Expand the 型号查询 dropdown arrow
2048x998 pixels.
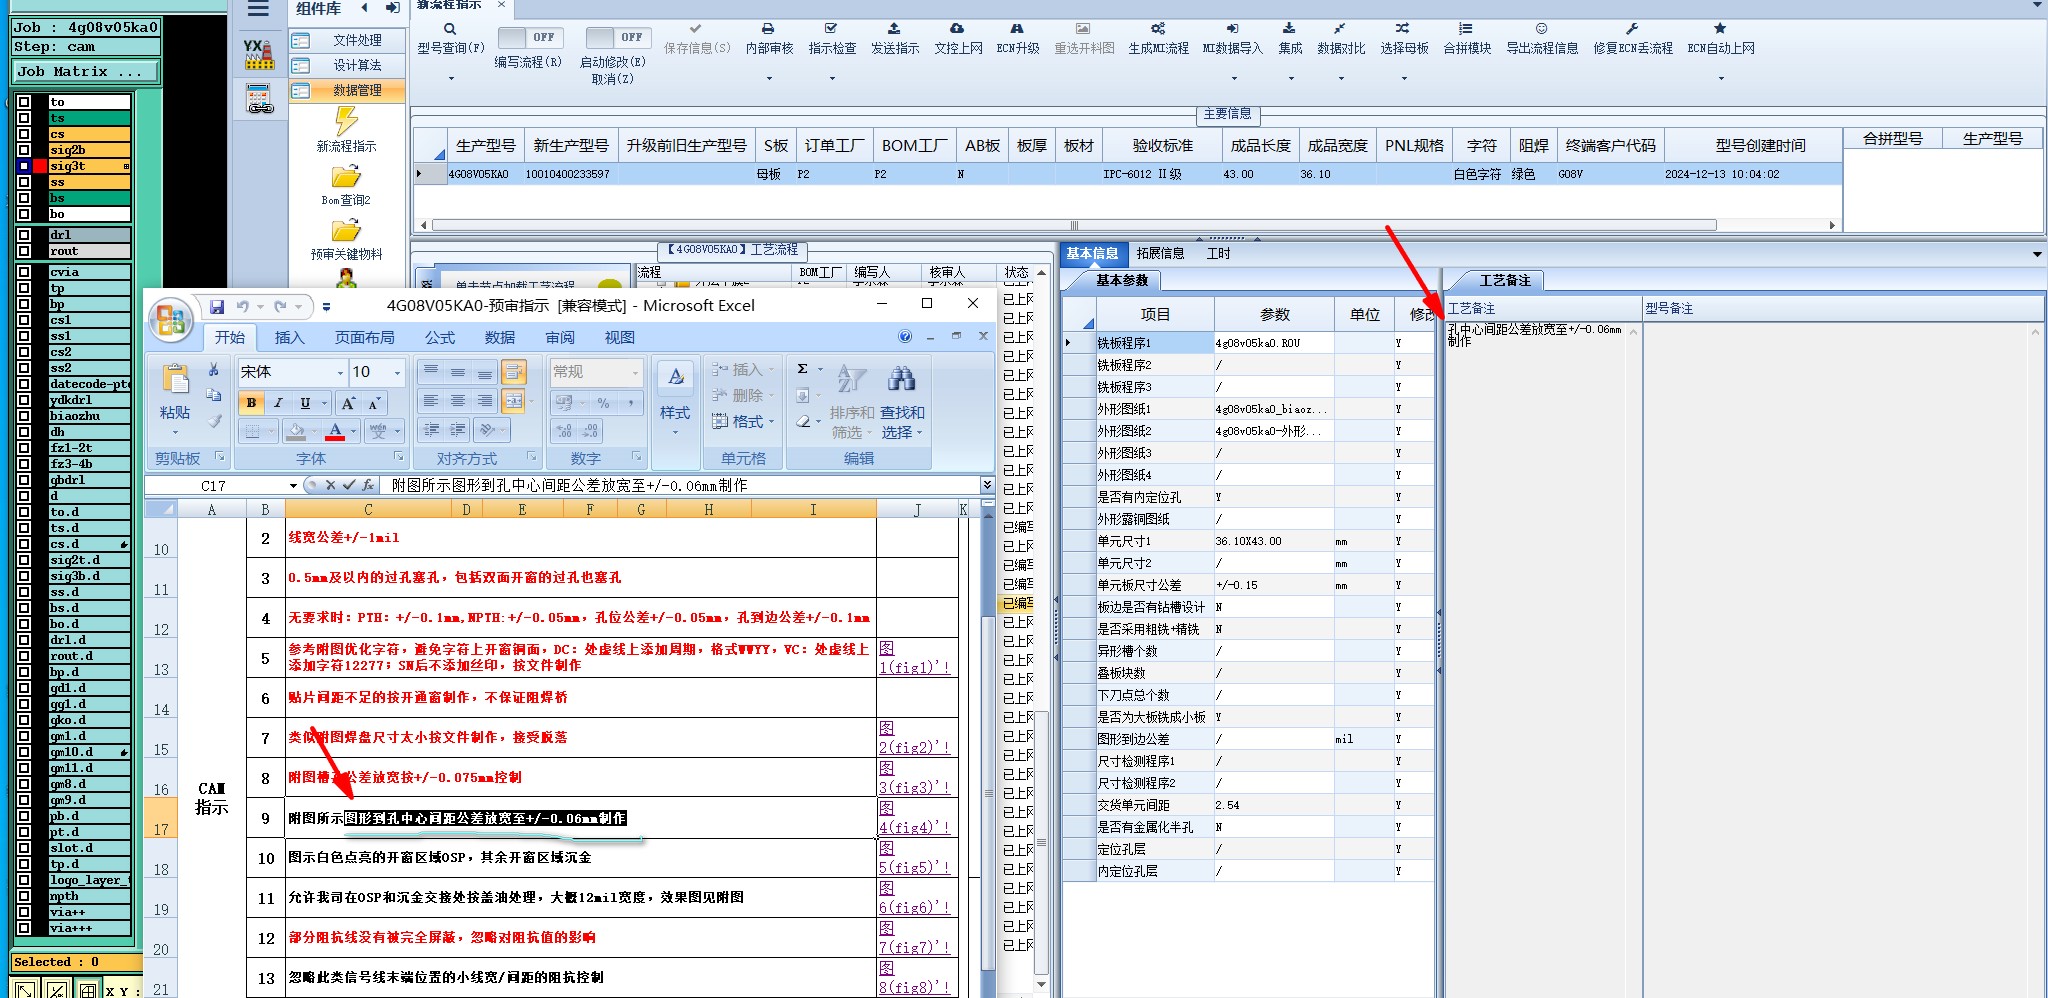coord(451,78)
